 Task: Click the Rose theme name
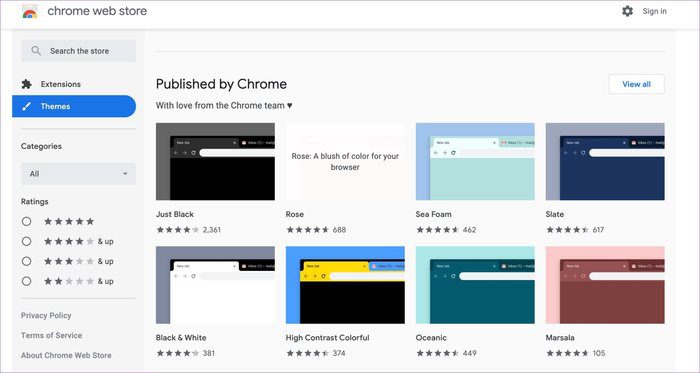(x=295, y=214)
